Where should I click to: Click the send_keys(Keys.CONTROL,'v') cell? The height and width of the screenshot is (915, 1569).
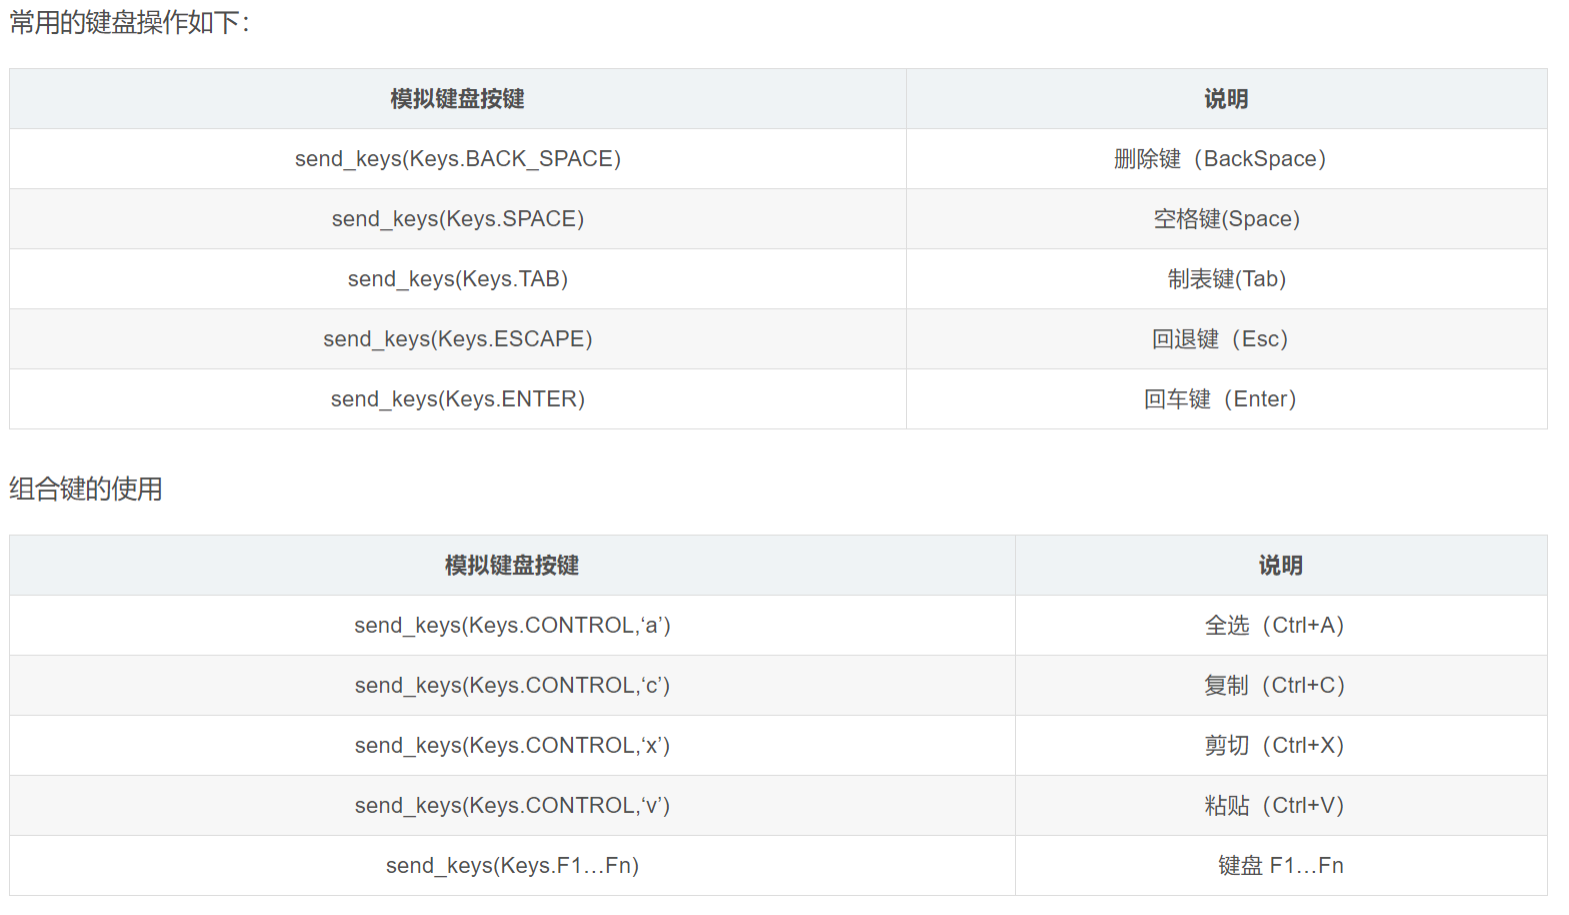coord(512,805)
